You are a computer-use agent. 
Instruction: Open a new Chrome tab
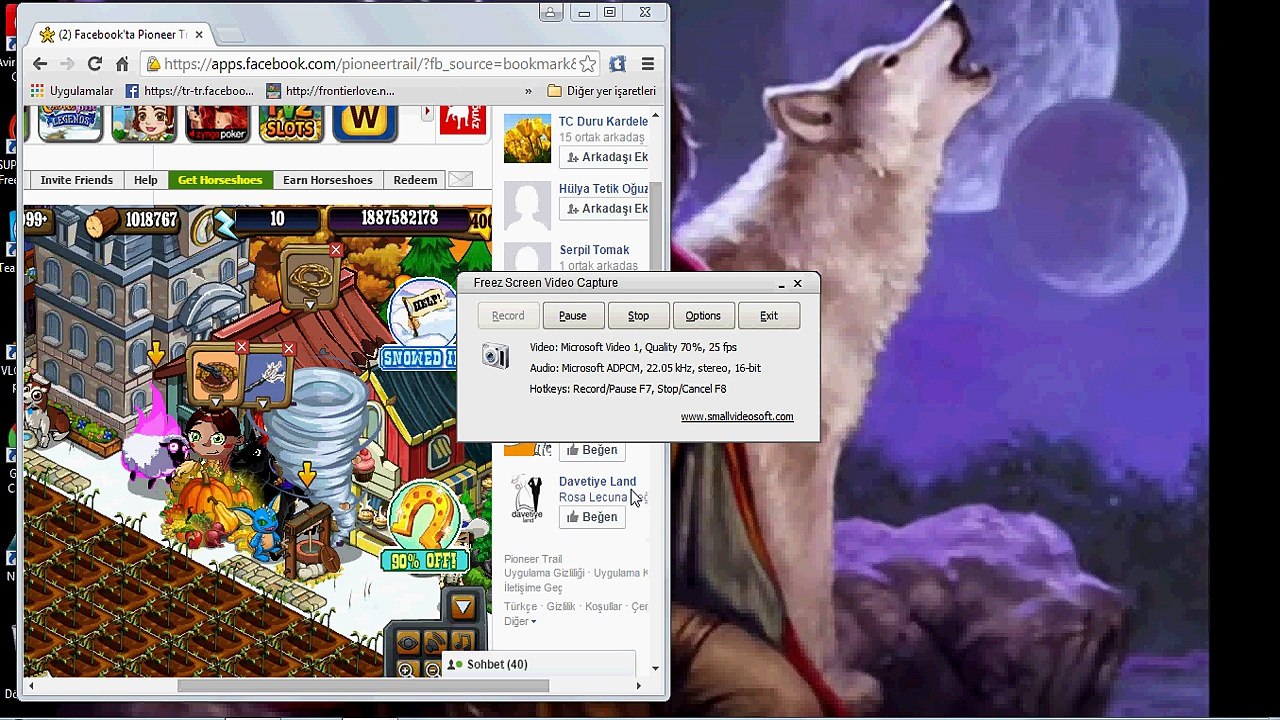click(x=229, y=35)
